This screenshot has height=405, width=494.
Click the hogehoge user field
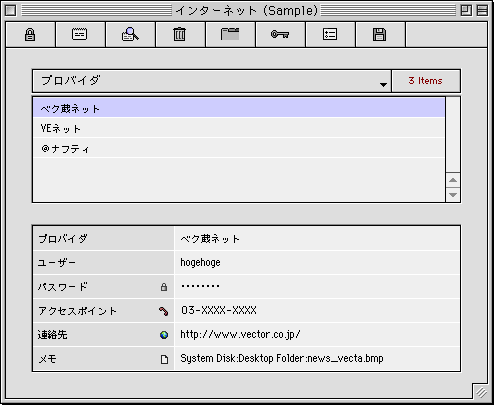point(317,263)
